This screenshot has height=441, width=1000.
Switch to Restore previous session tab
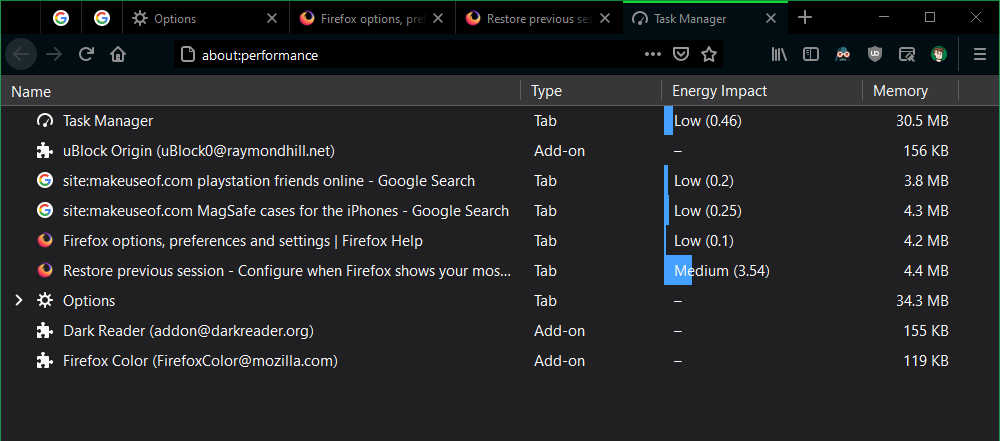tap(532, 18)
